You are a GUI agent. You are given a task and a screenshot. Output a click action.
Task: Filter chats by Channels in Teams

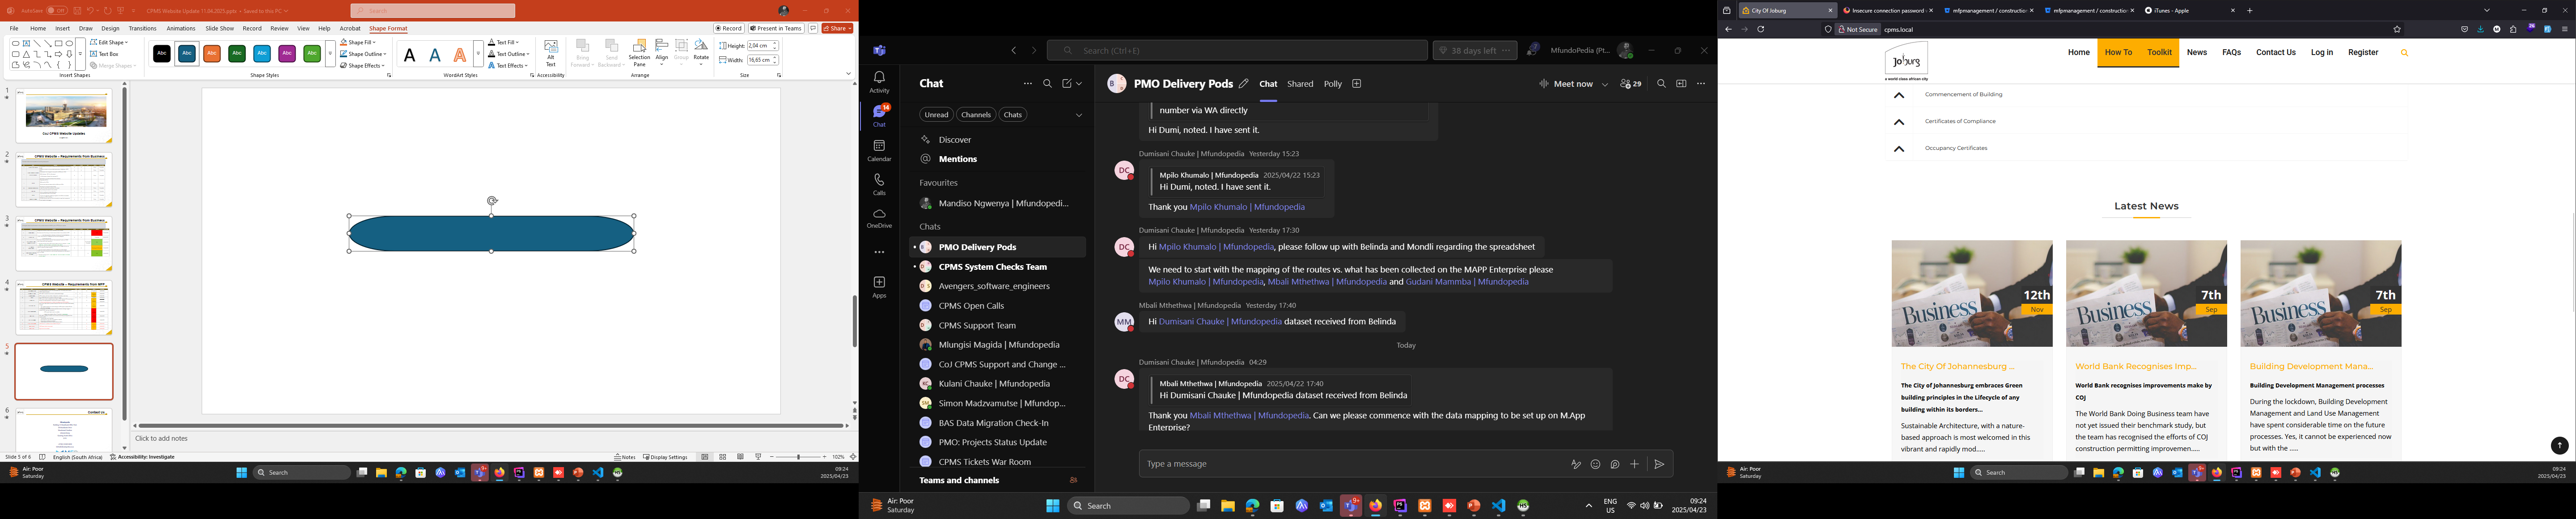pyautogui.click(x=976, y=115)
